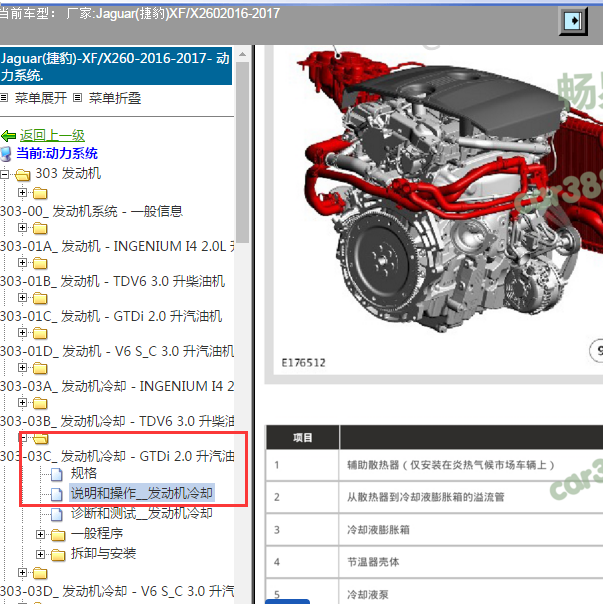
Task: Select the 拆卸与安装 tree label
Action: [x=104, y=554]
